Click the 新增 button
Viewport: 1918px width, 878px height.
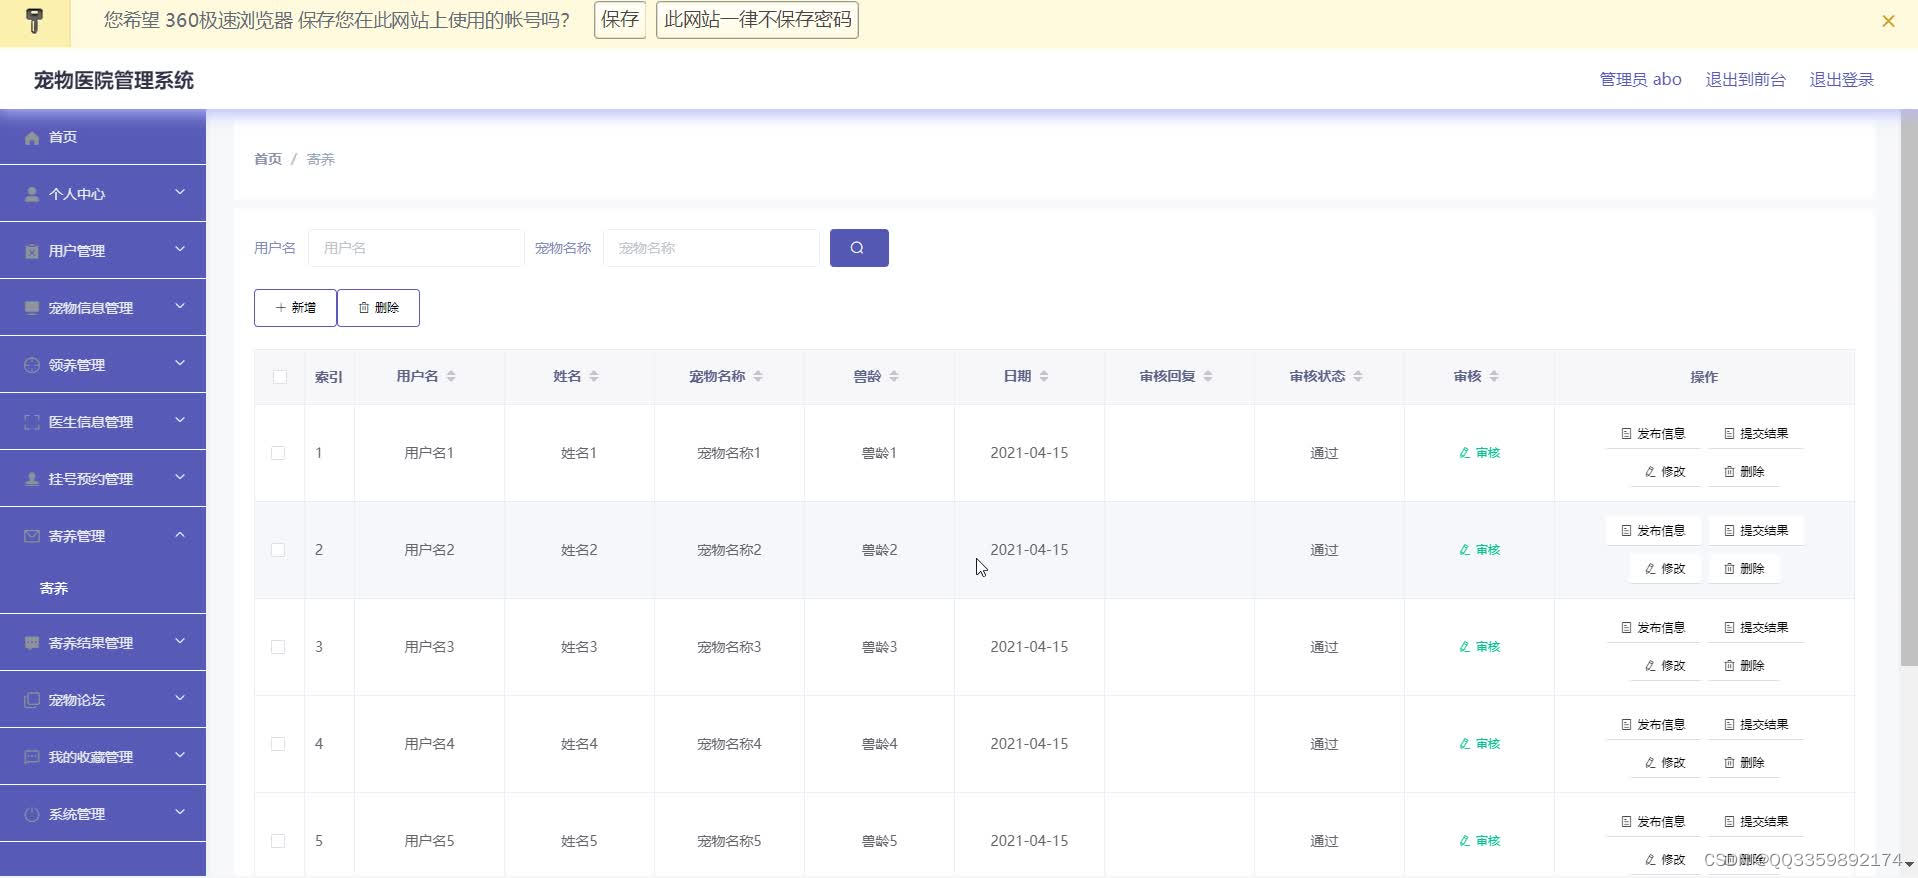click(295, 308)
